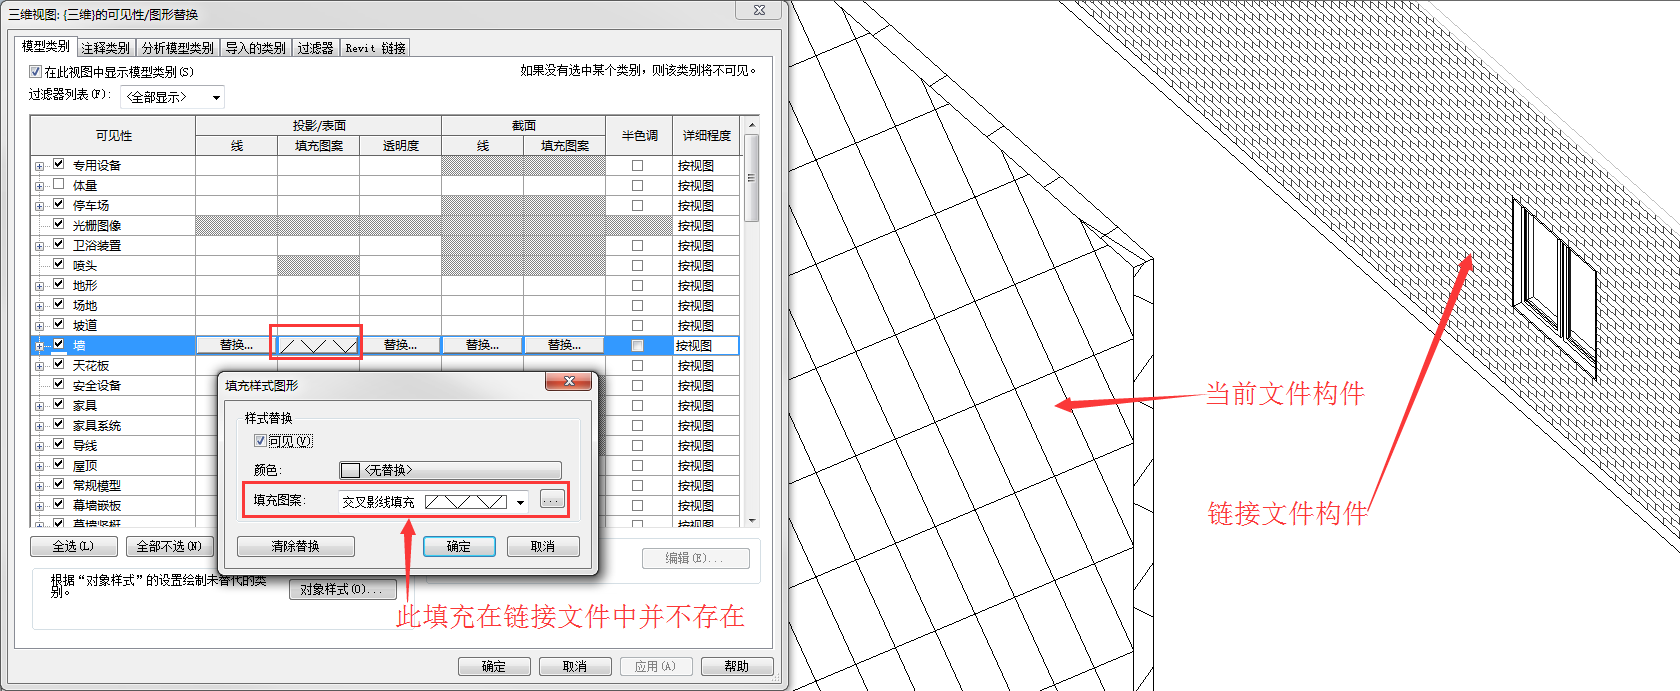
Task: Close the 填充样式图形 dialog
Action: [x=569, y=382]
